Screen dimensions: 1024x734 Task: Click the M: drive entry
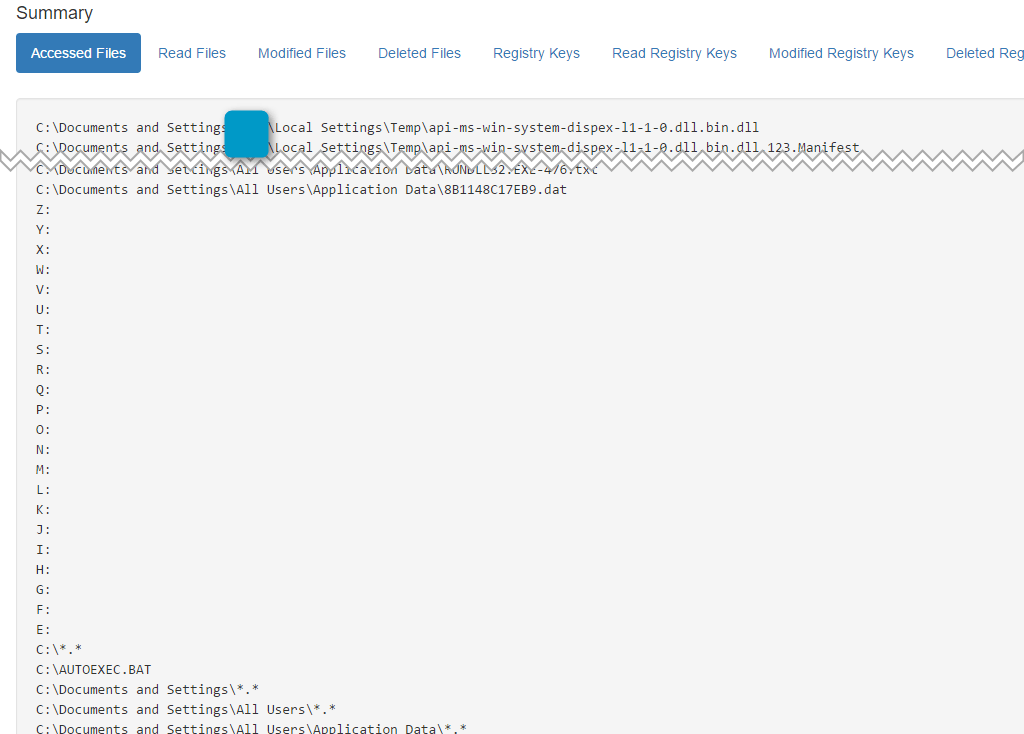pyautogui.click(x=43, y=469)
